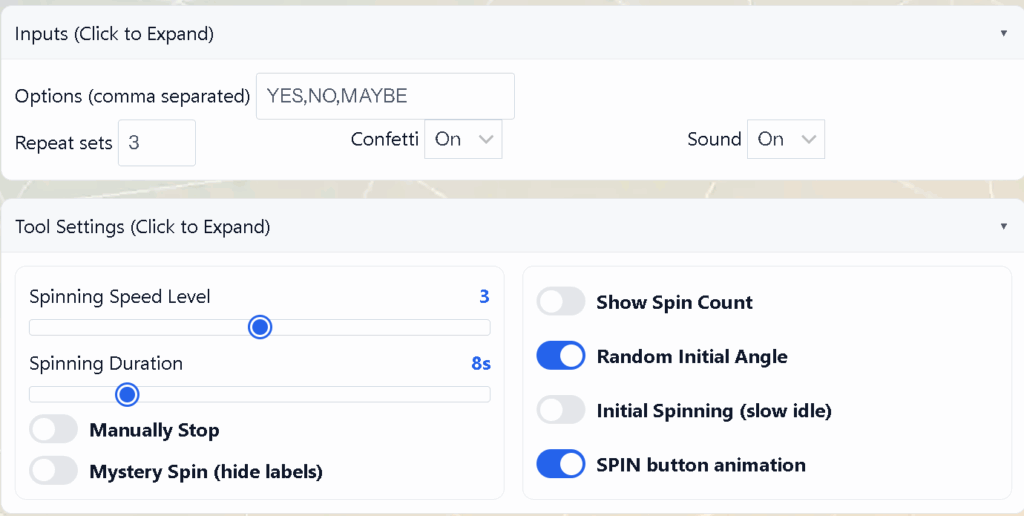Turn on Initial Spinning (slow idle)
The width and height of the screenshot is (1024, 516).
(561, 410)
